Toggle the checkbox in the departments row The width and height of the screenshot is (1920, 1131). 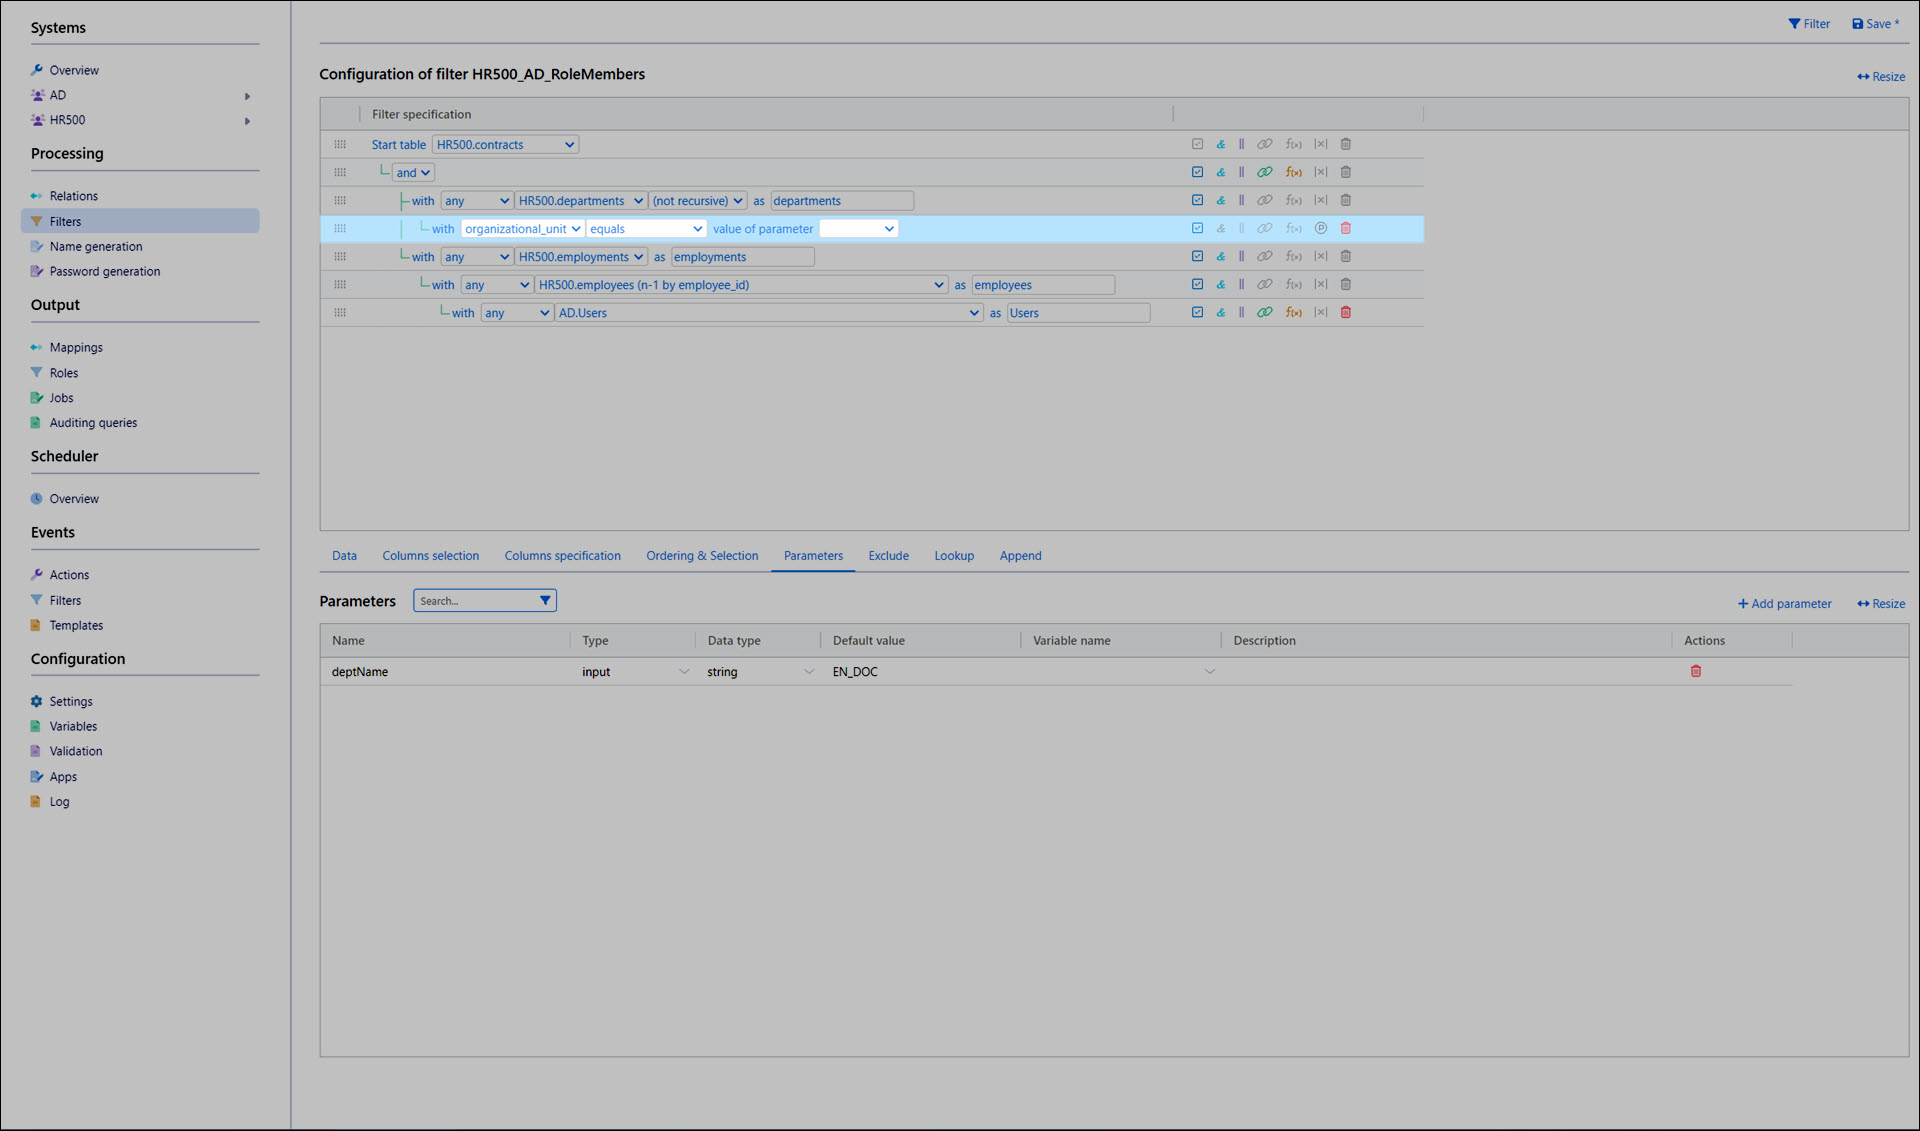click(1197, 201)
